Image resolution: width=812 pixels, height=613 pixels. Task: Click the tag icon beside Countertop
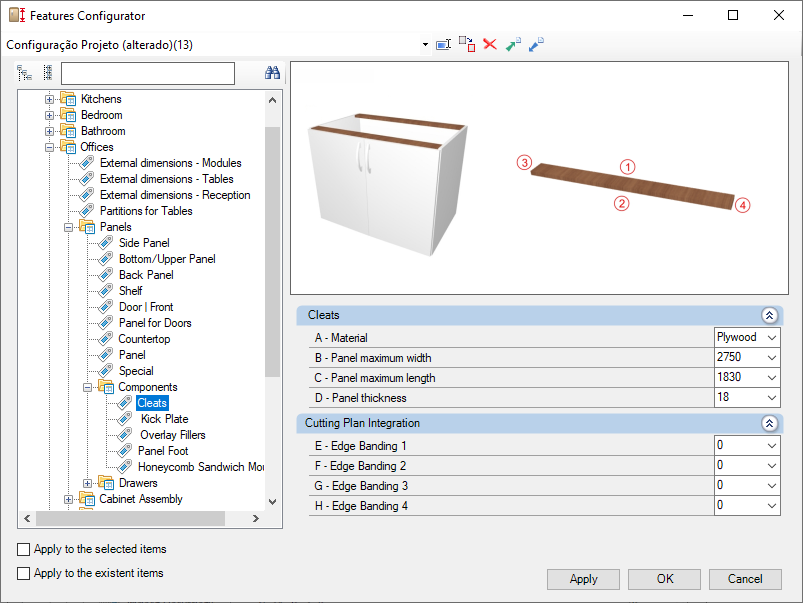(106, 339)
